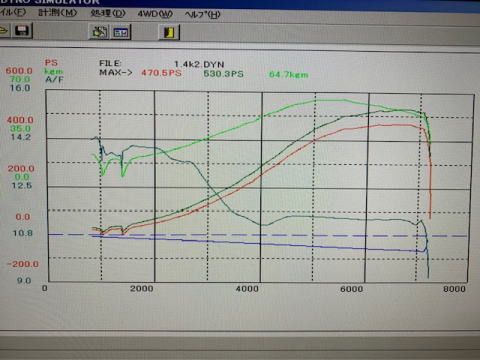Click the floppy disk save icon
The height and width of the screenshot is (360, 480).
(22, 31)
